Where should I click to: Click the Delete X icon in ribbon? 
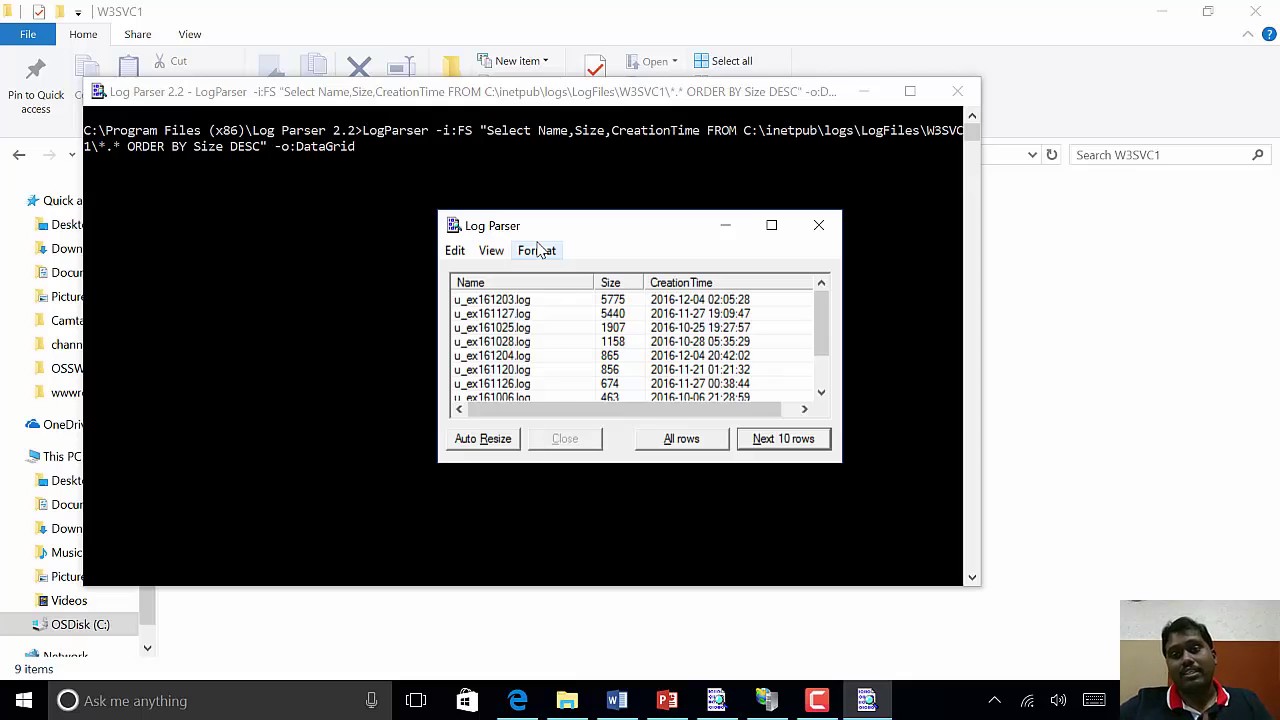pyautogui.click(x=359, y=68)
